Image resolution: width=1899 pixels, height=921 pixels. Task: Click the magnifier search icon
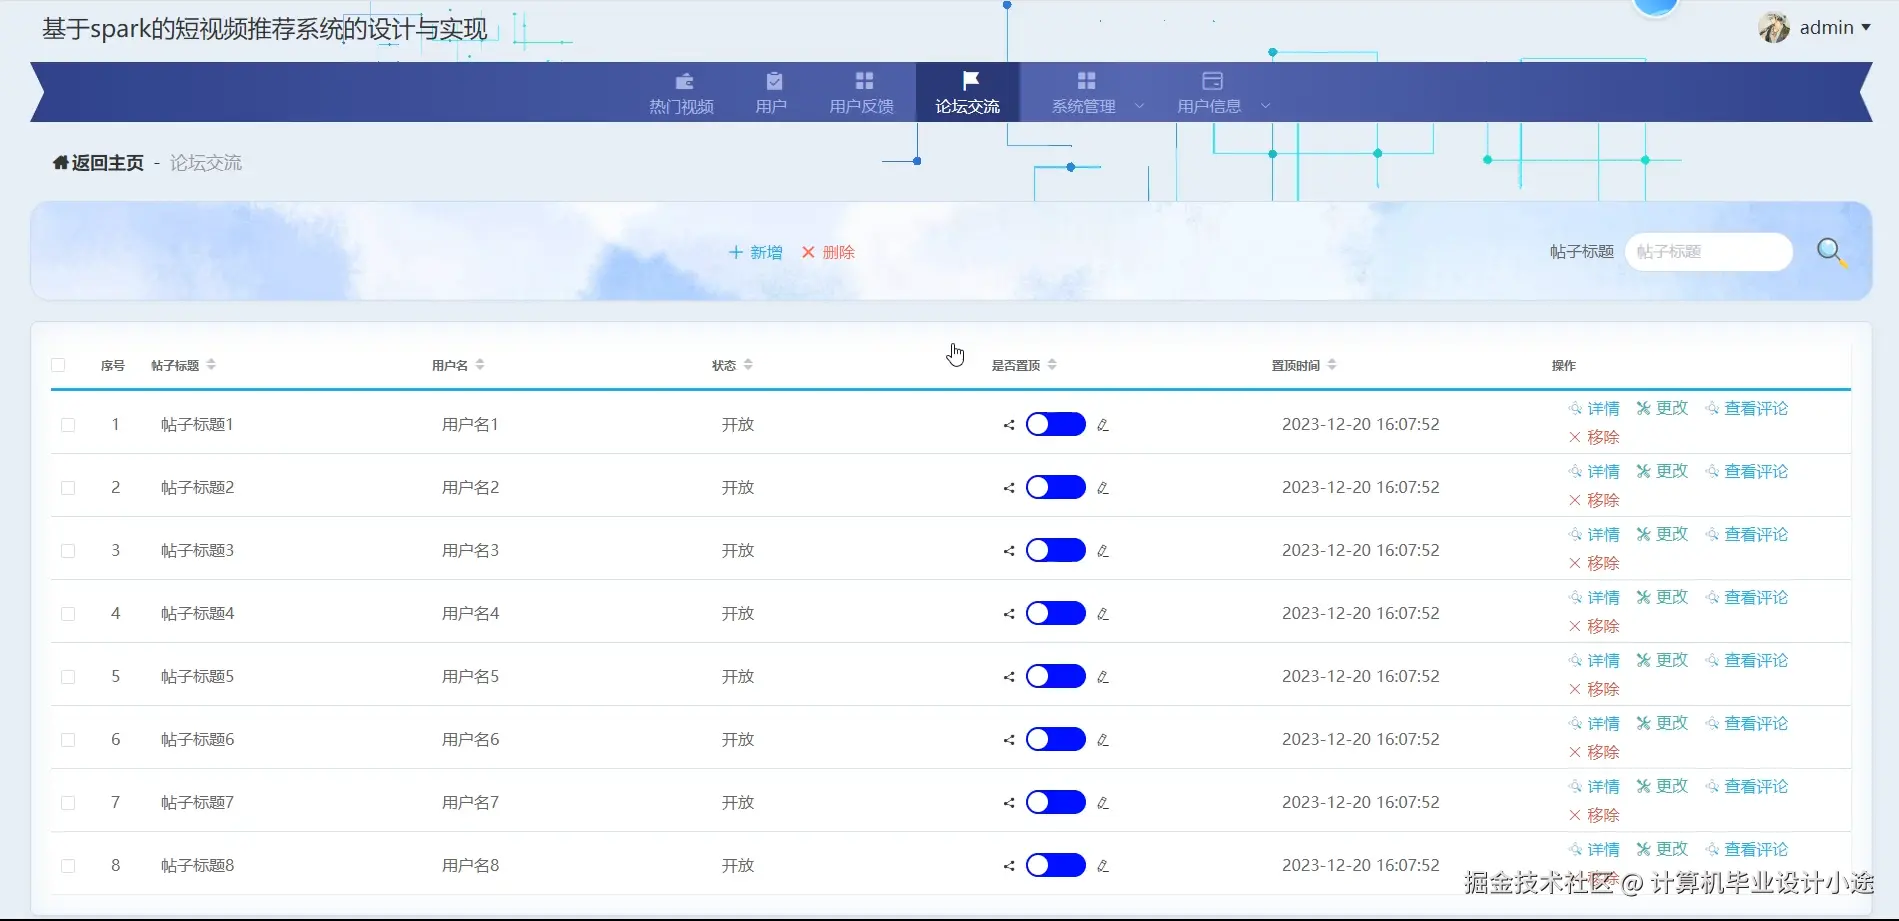tap(1831, 252)
